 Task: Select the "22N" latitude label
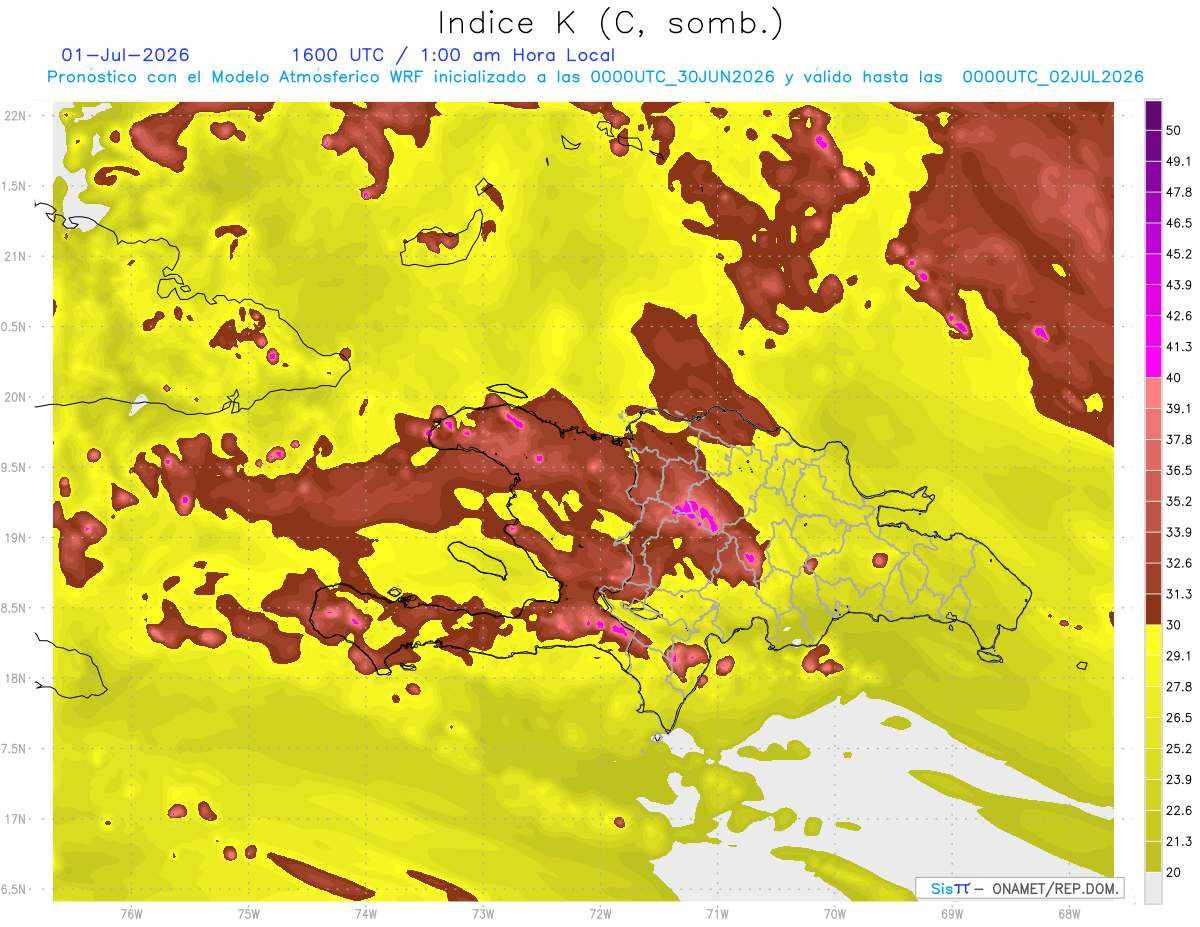coord(15,115)
